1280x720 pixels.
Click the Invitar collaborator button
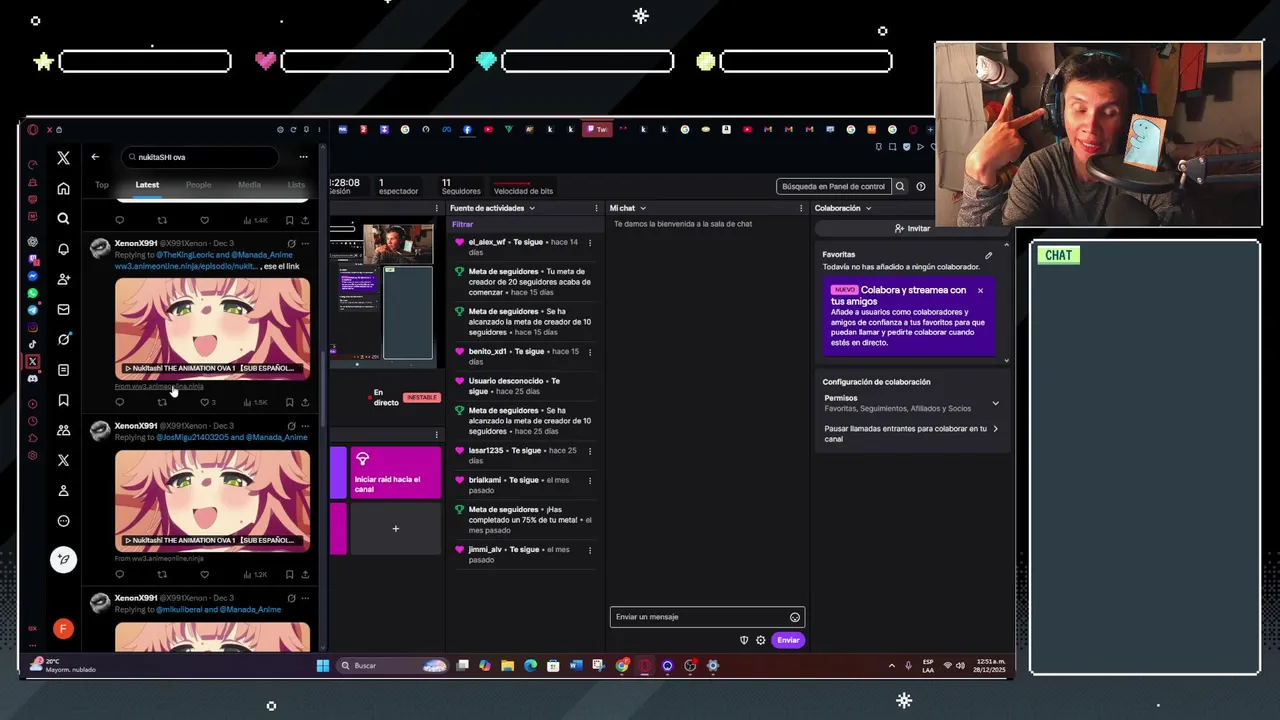(x=912, y=229)
